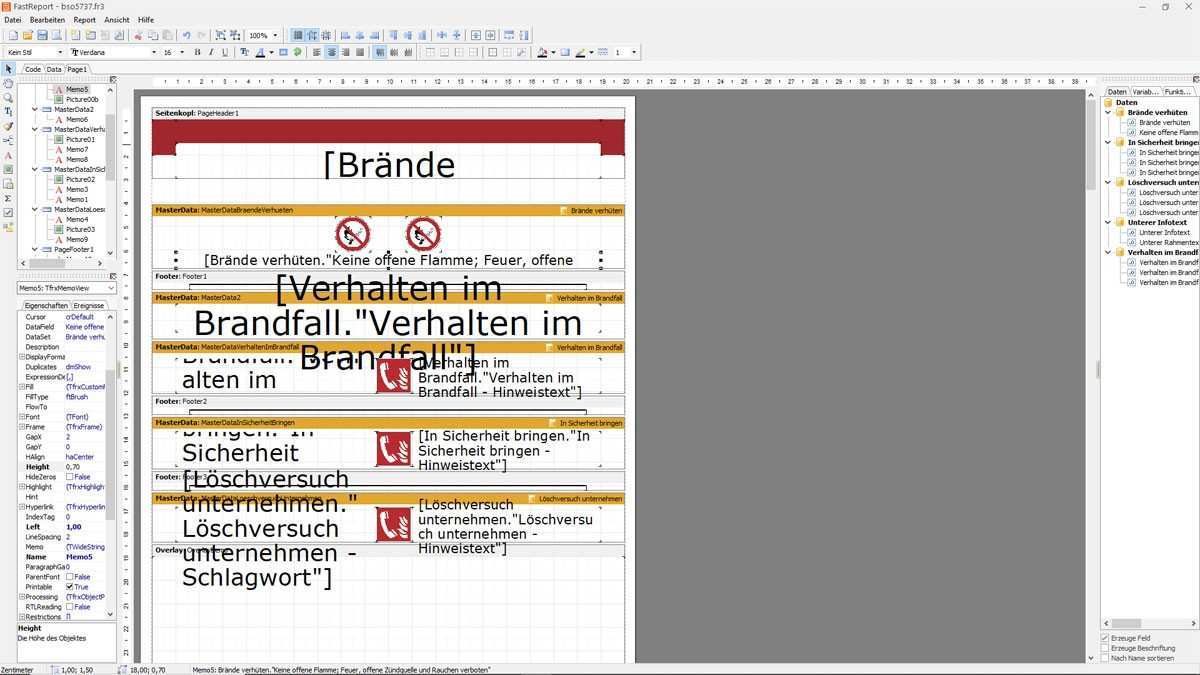Open the Verdana font name dropdown
1200x675 pixels.
pyautogui.click(x=153, y=52)
